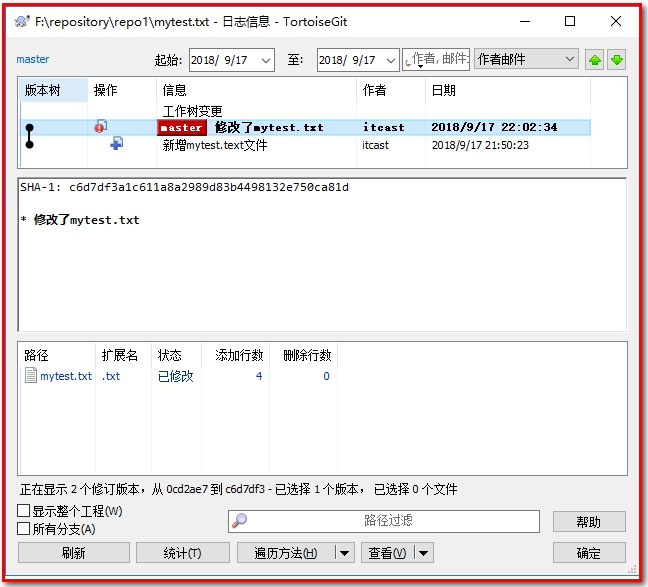The width and height of the screenshot is (648, 587).
Task: Click the green down arrow filter button
Action: 617,60
